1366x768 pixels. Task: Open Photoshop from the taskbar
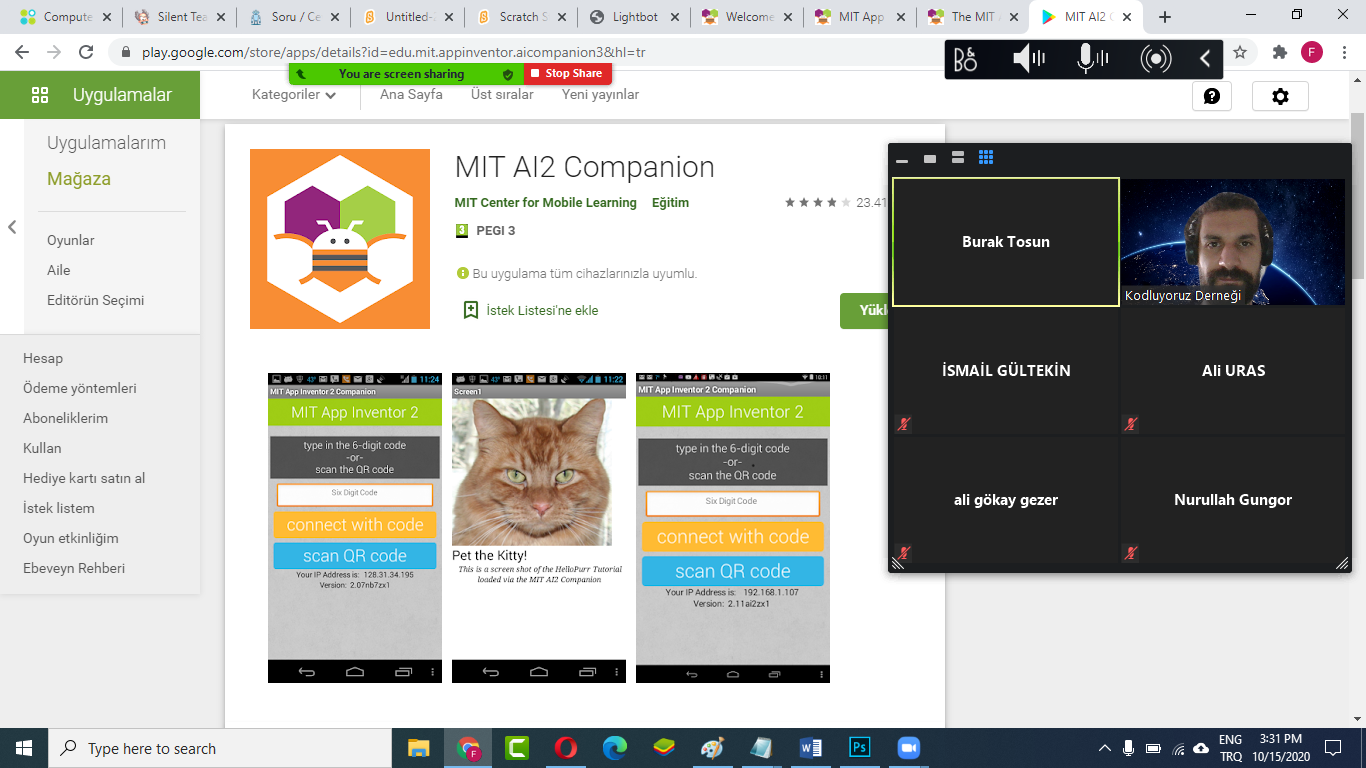(x=859, y=748)
